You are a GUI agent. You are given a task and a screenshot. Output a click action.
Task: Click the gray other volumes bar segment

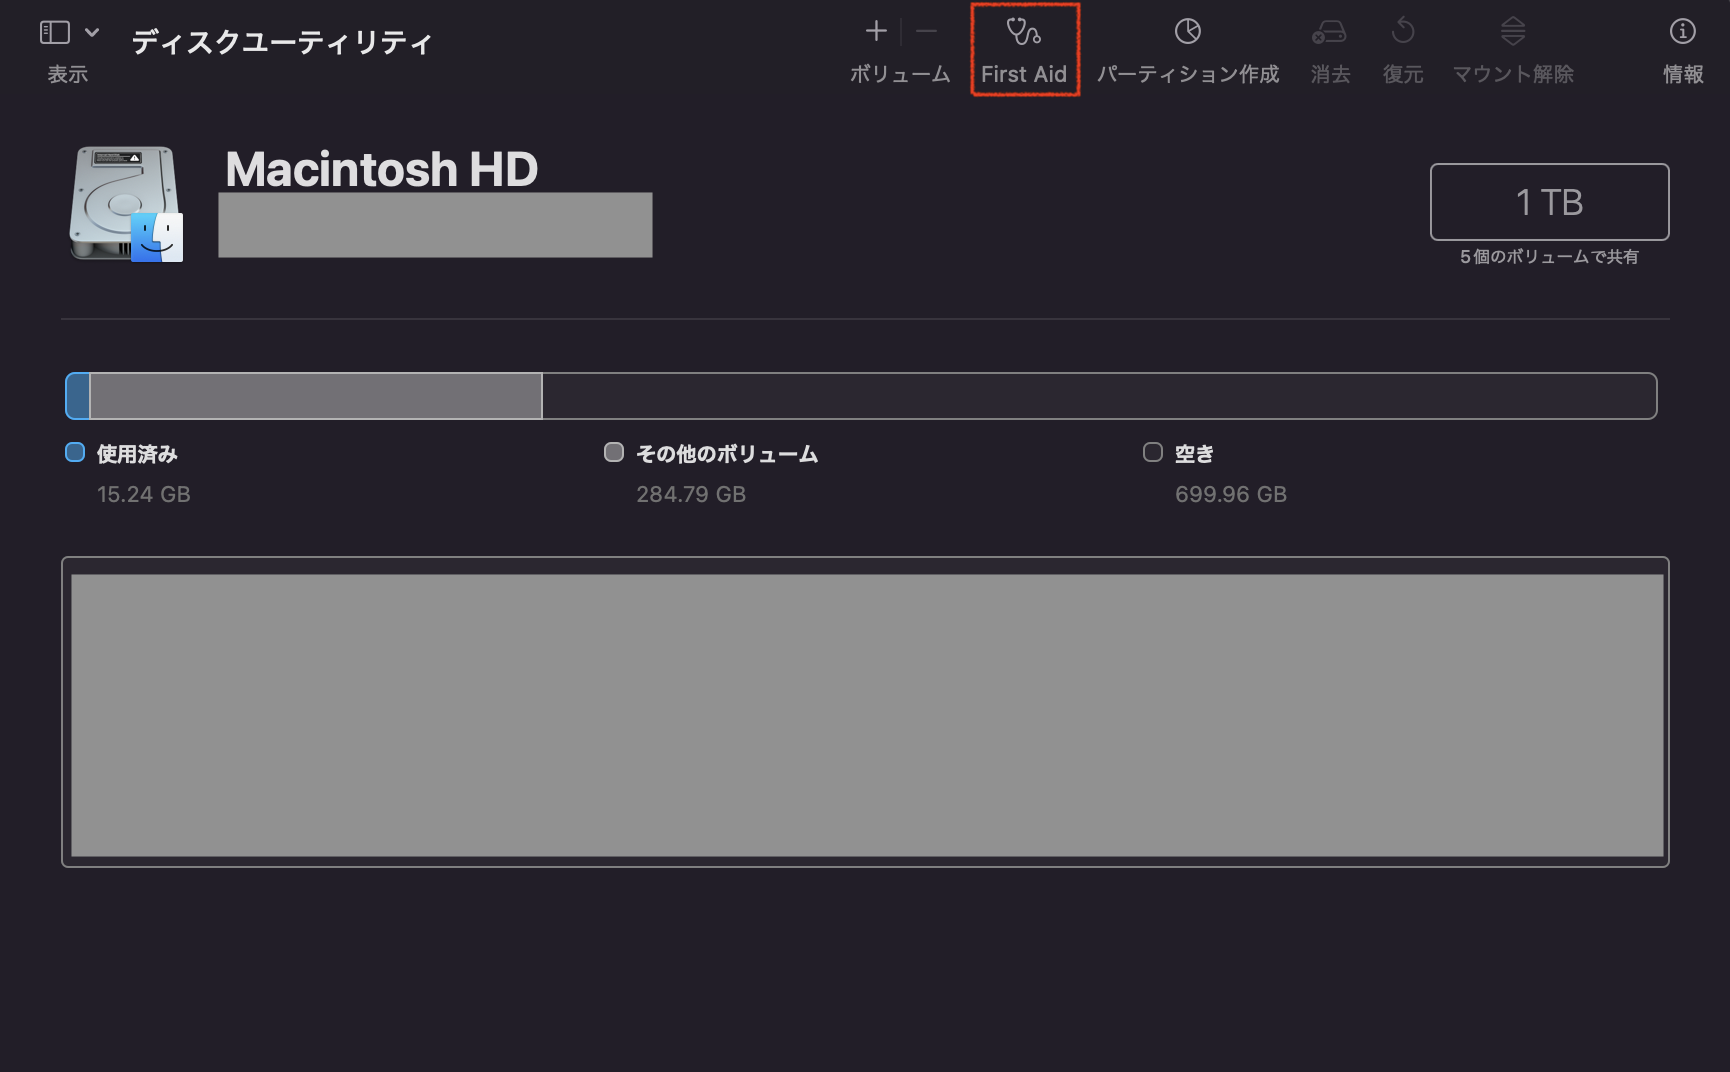(x=316, y=396)
